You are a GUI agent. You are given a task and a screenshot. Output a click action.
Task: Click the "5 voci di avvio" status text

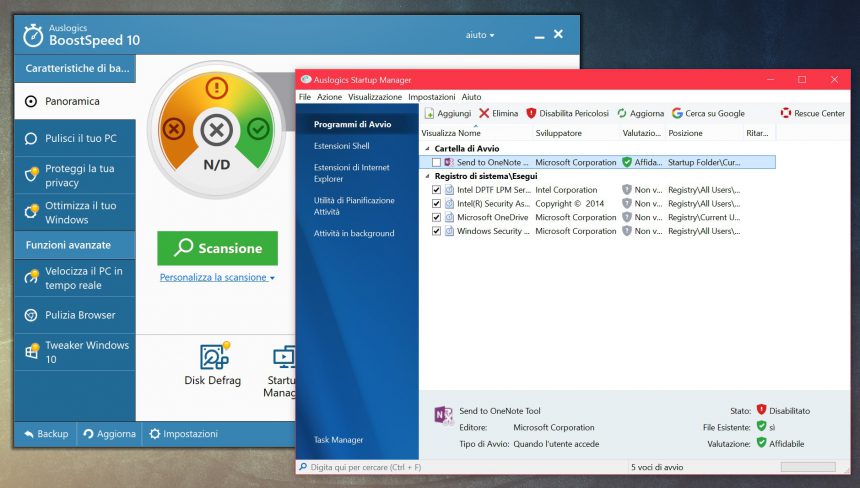[x=657, y=467]
